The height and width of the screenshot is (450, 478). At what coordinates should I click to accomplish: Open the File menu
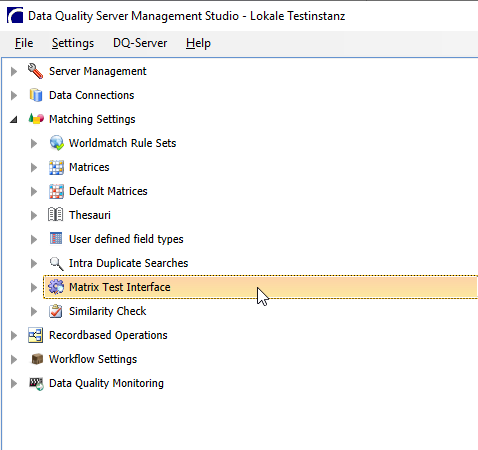[24, 43]
